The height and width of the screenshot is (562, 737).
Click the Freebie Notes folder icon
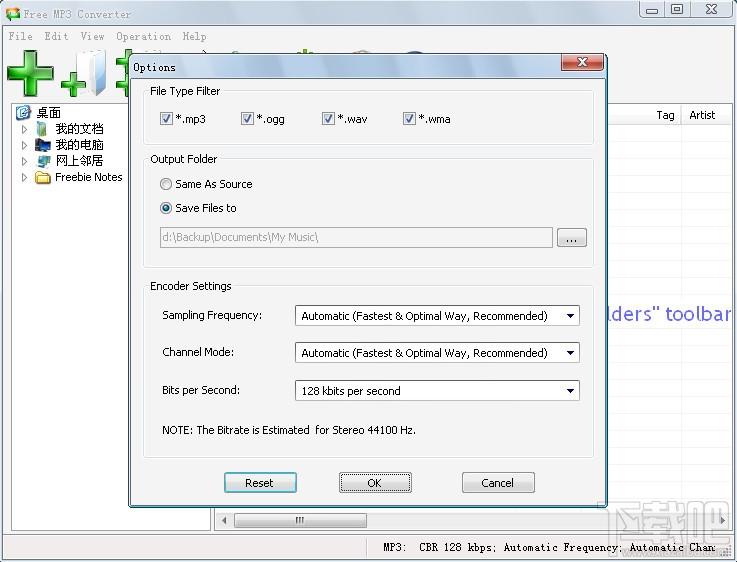[x=43, y=177]
